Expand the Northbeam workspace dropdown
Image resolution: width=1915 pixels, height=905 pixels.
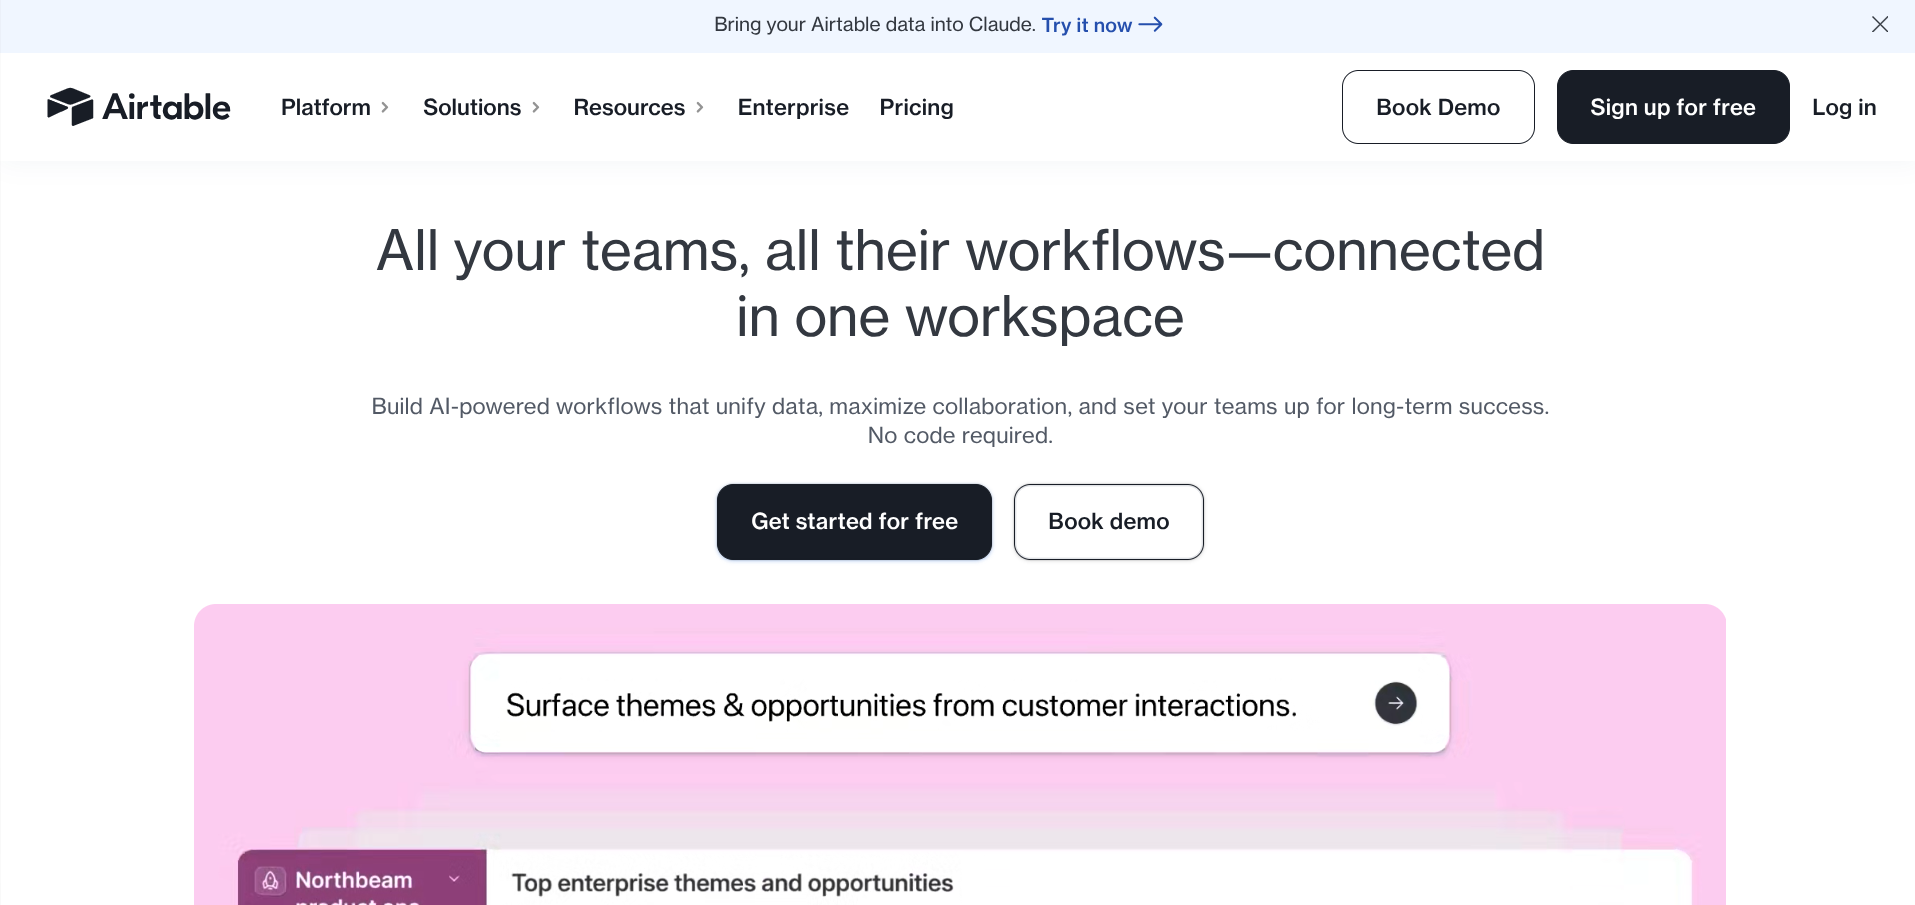(455, 880)
